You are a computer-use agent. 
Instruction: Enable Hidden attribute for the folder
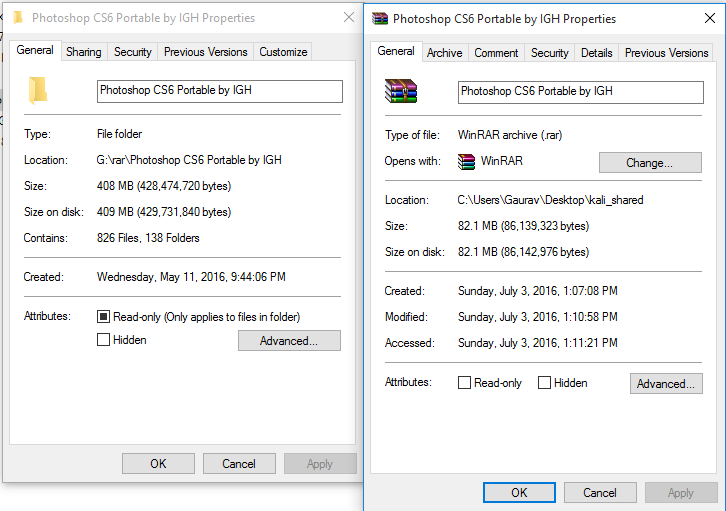103,340
